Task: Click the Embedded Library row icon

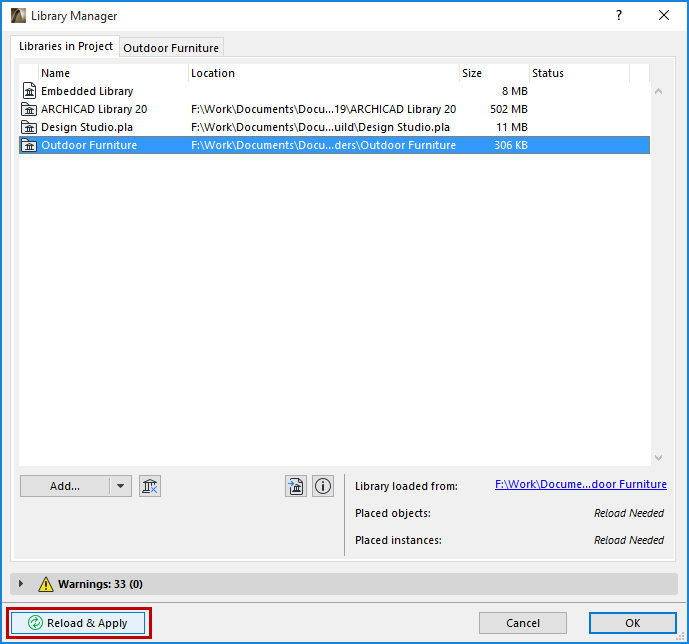Action: click(29, 91)
